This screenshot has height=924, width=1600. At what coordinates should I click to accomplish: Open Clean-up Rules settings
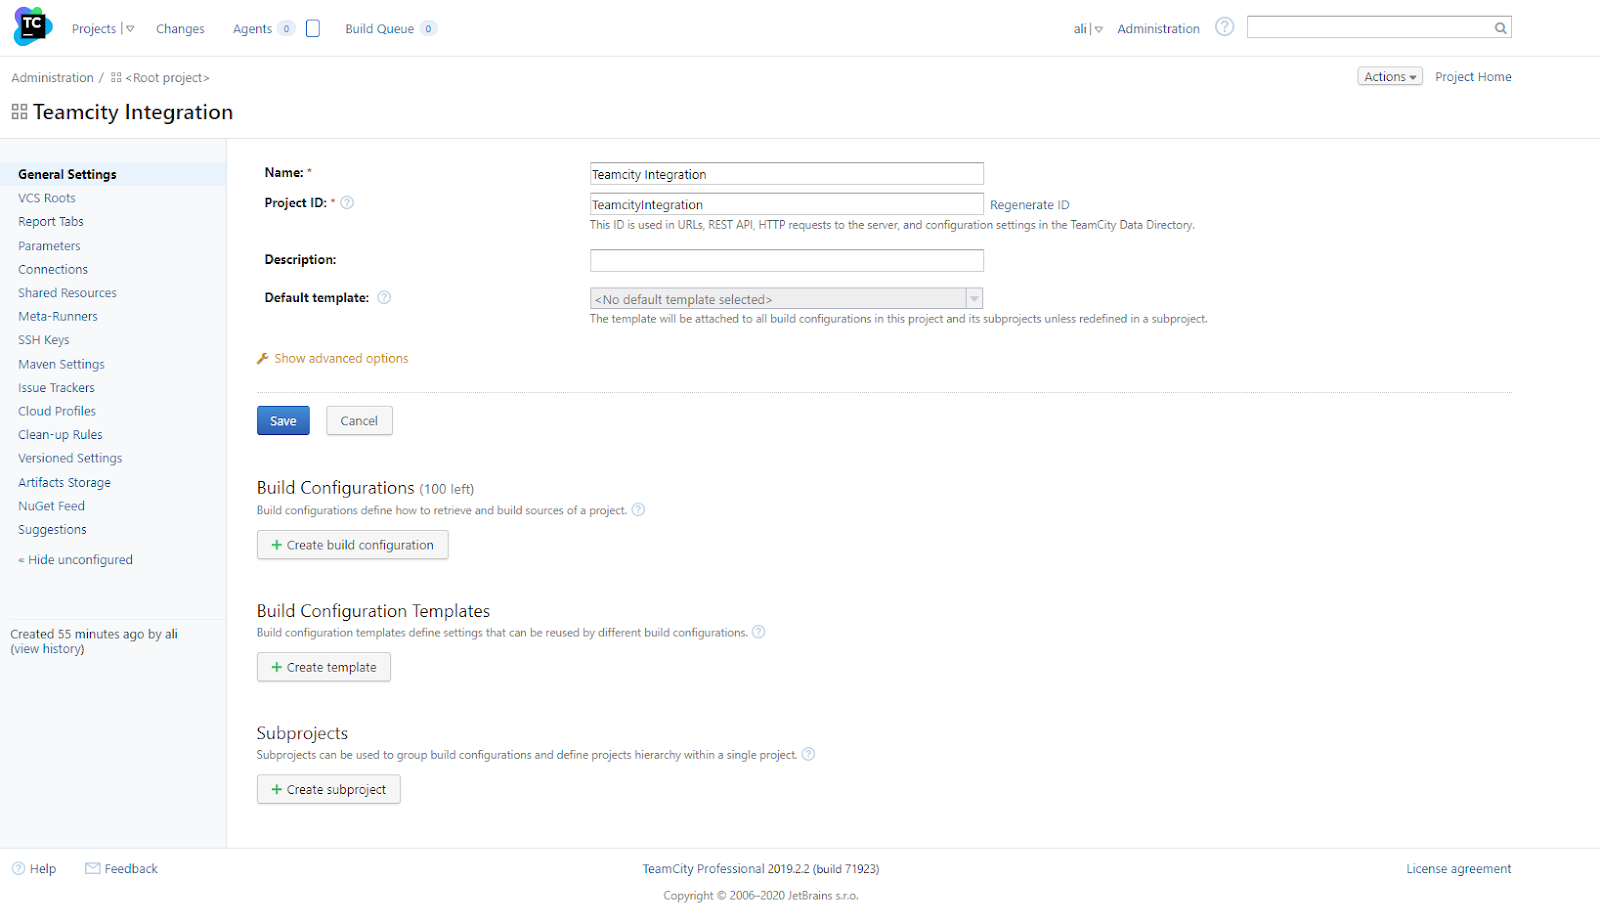click(x=60, y=435)
